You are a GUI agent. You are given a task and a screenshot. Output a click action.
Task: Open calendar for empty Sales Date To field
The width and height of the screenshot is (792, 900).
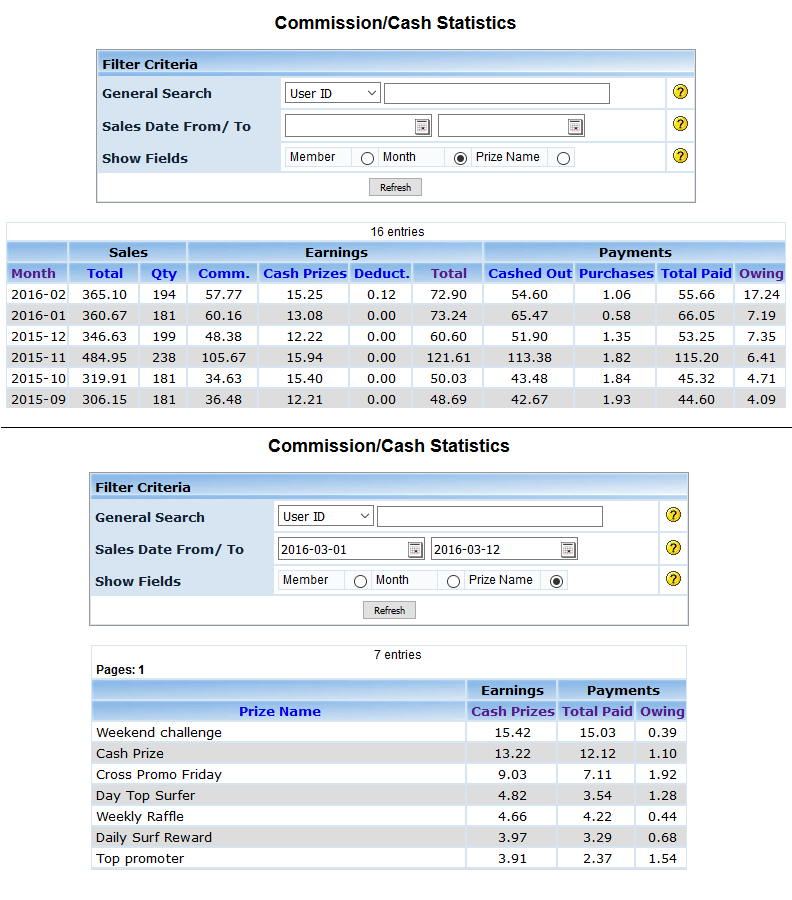(x=575, y=126)
